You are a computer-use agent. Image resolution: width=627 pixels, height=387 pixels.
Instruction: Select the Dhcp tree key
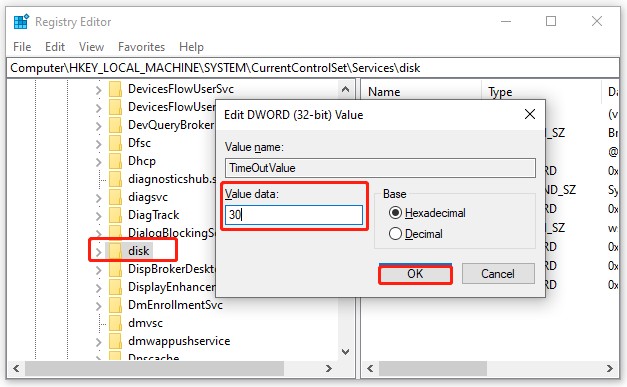pos(142,161)
